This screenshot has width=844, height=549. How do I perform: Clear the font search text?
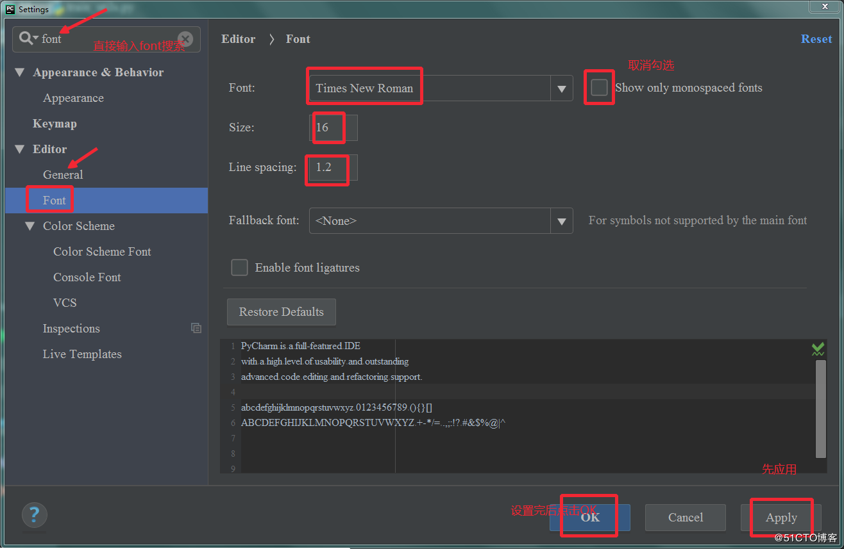coord(185,39)
